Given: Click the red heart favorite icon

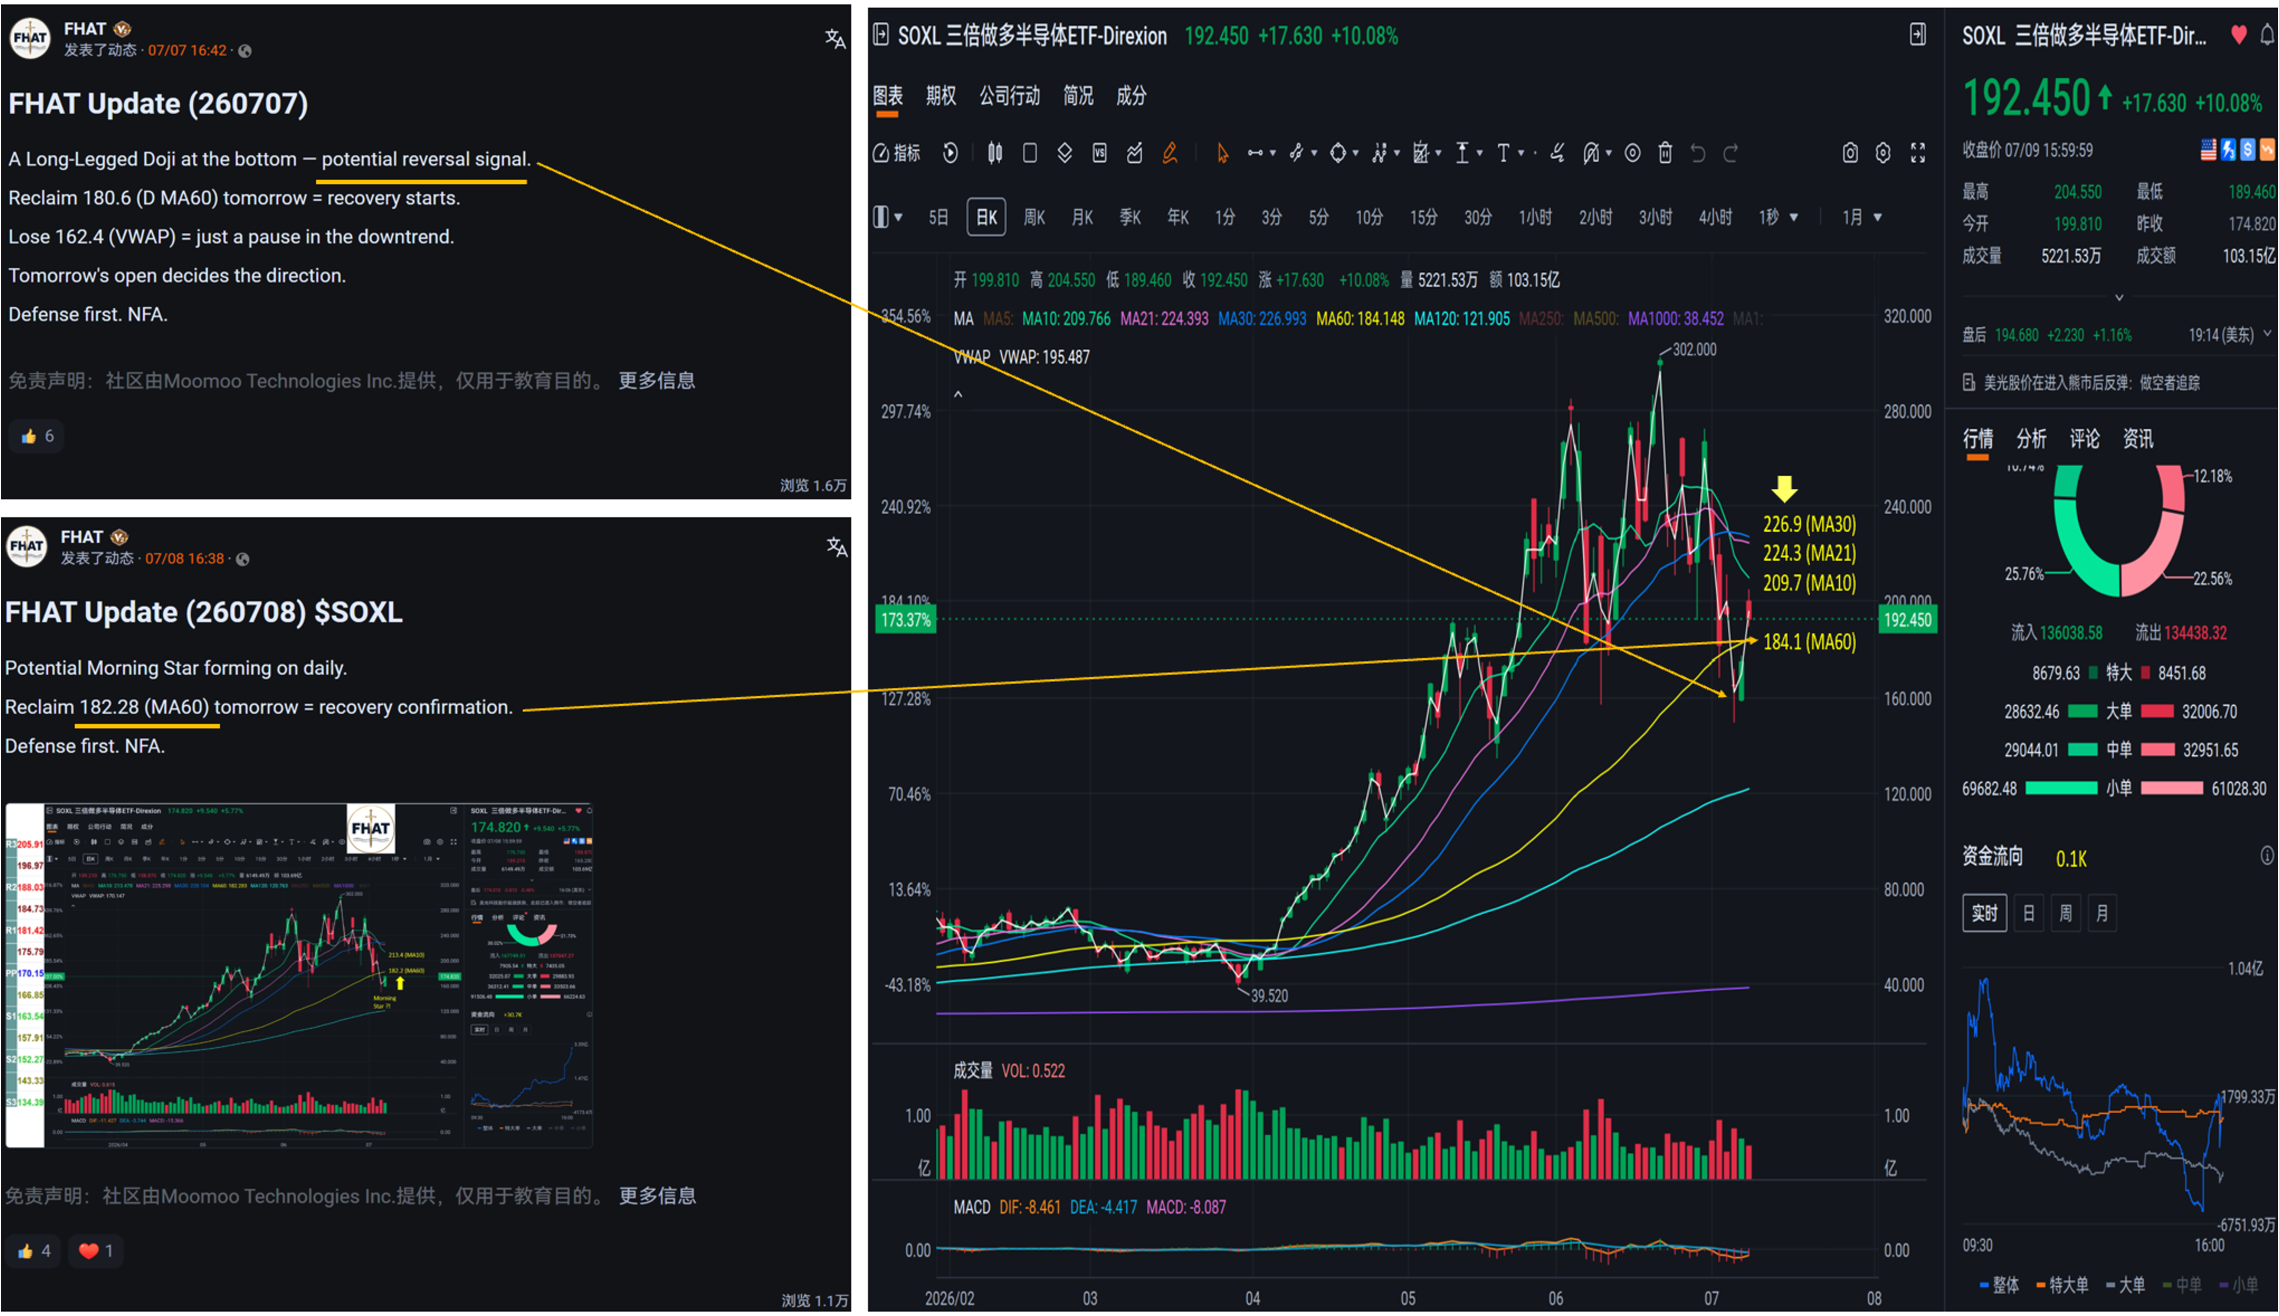Looking at the screenshot, I should click(x=2239, y=35).
